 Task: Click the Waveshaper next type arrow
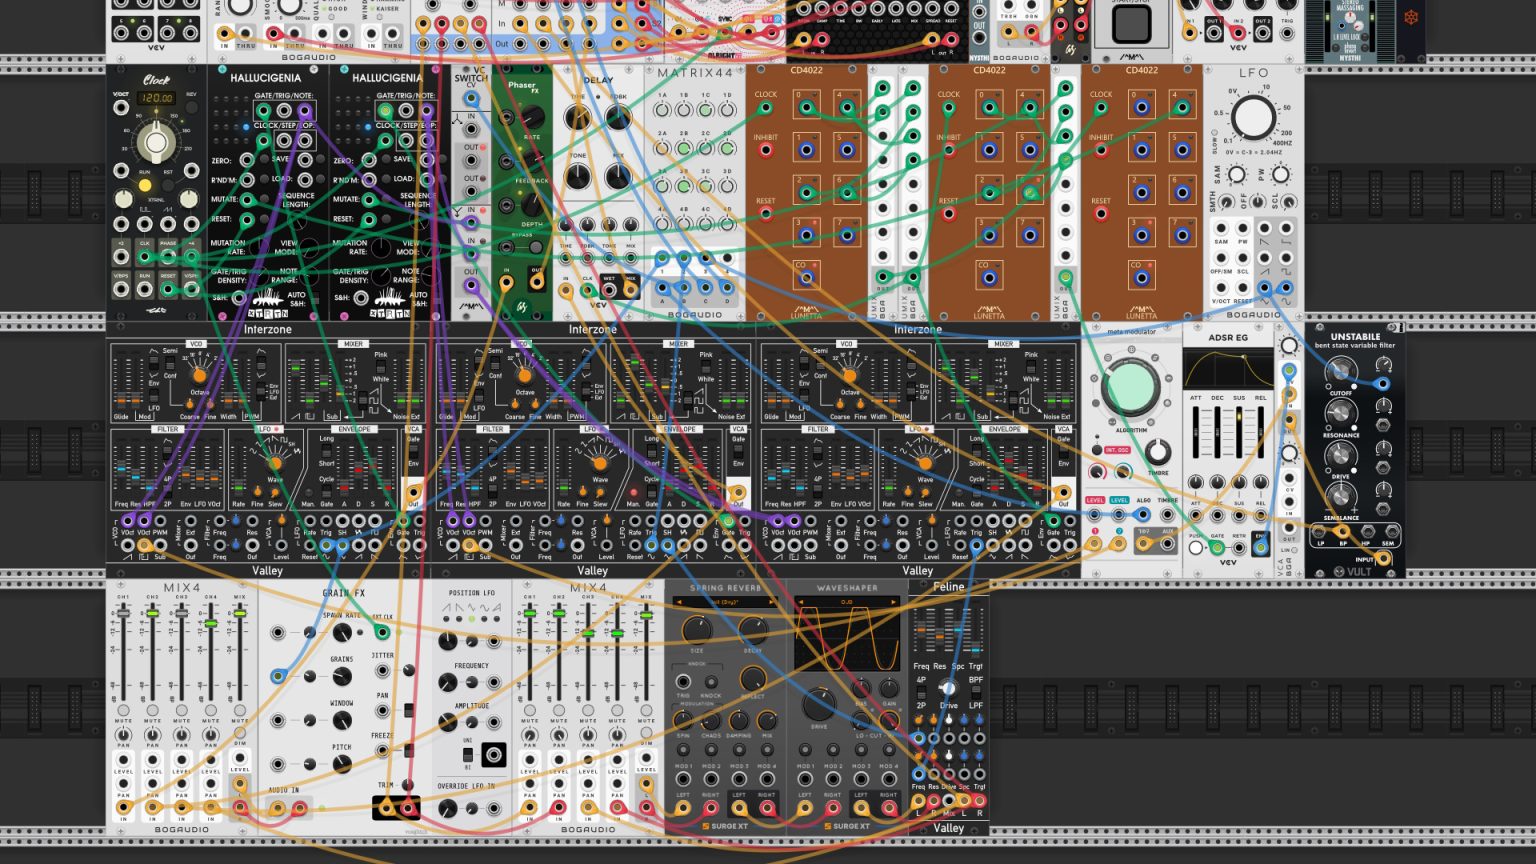click(894, 602)
